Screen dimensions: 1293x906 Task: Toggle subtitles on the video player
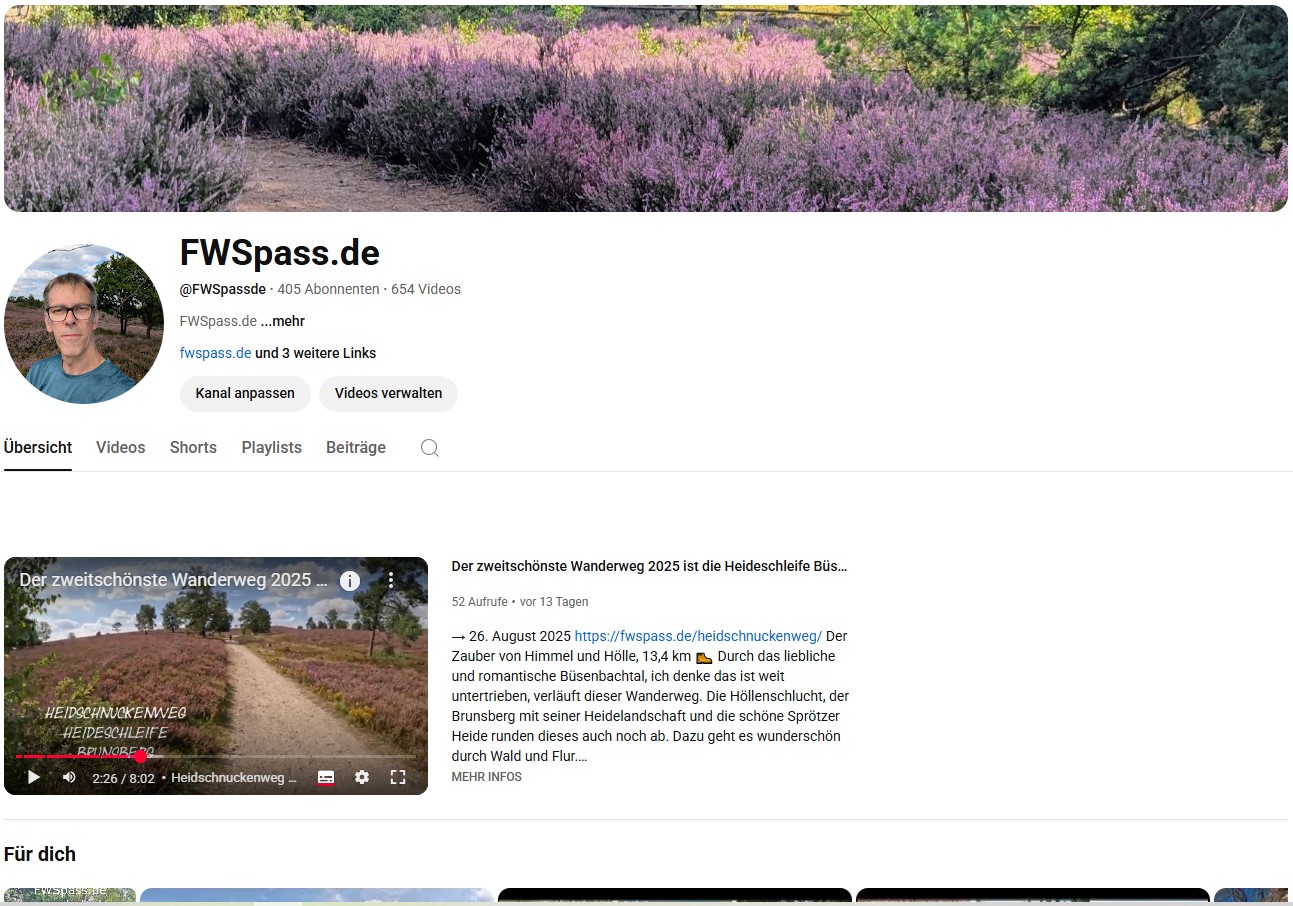click(x=326, y=777)
